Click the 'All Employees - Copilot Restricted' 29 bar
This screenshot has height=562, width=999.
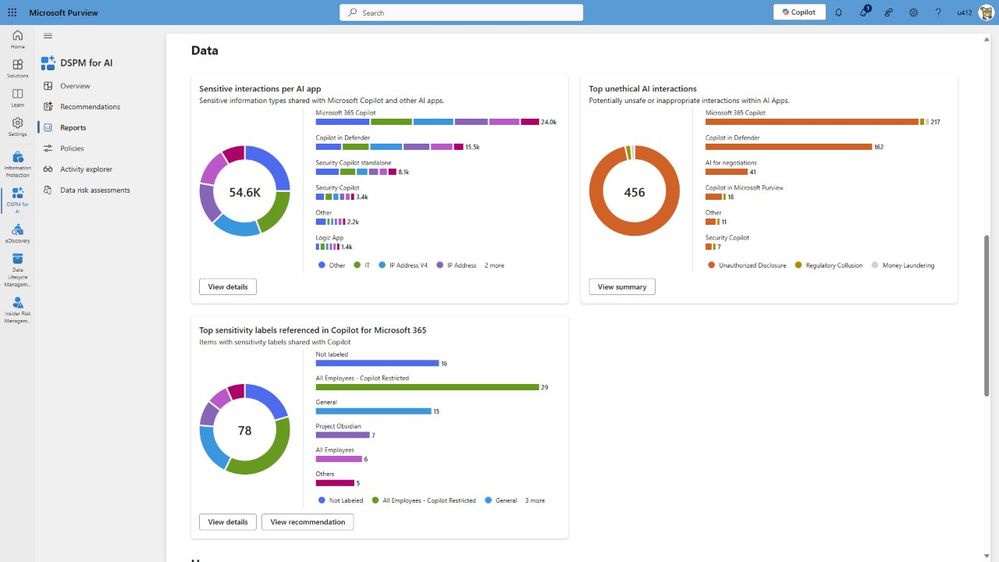tap(427, 387)
